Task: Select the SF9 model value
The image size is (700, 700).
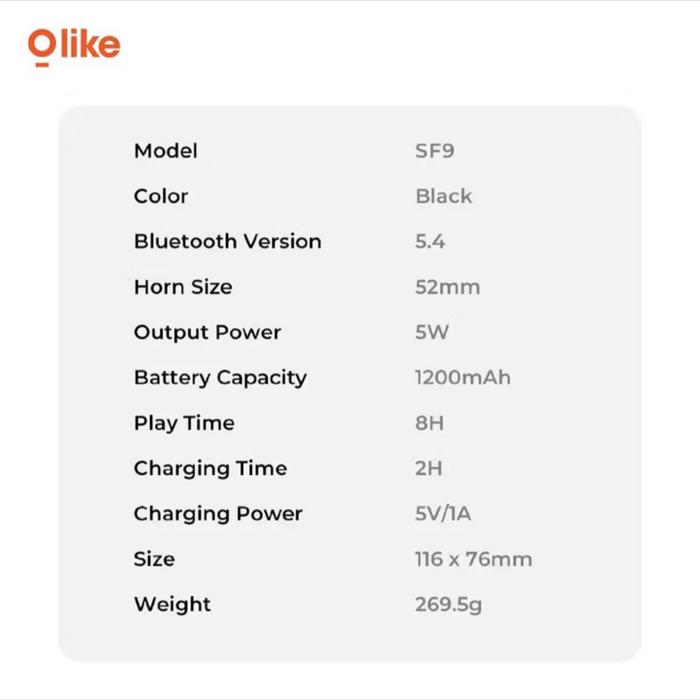Action: [x=435, y=151]
